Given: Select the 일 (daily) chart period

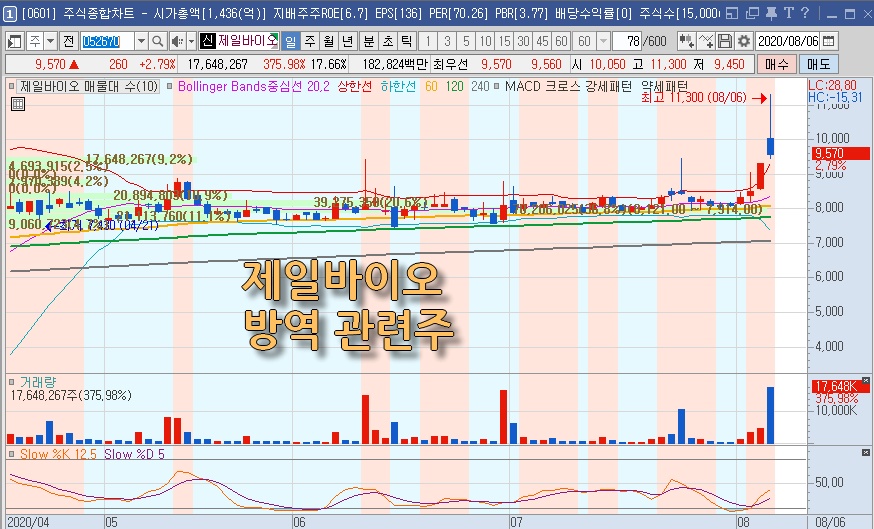Looking at the screenshot, I should pyautogui.click(x=290, y=41).
